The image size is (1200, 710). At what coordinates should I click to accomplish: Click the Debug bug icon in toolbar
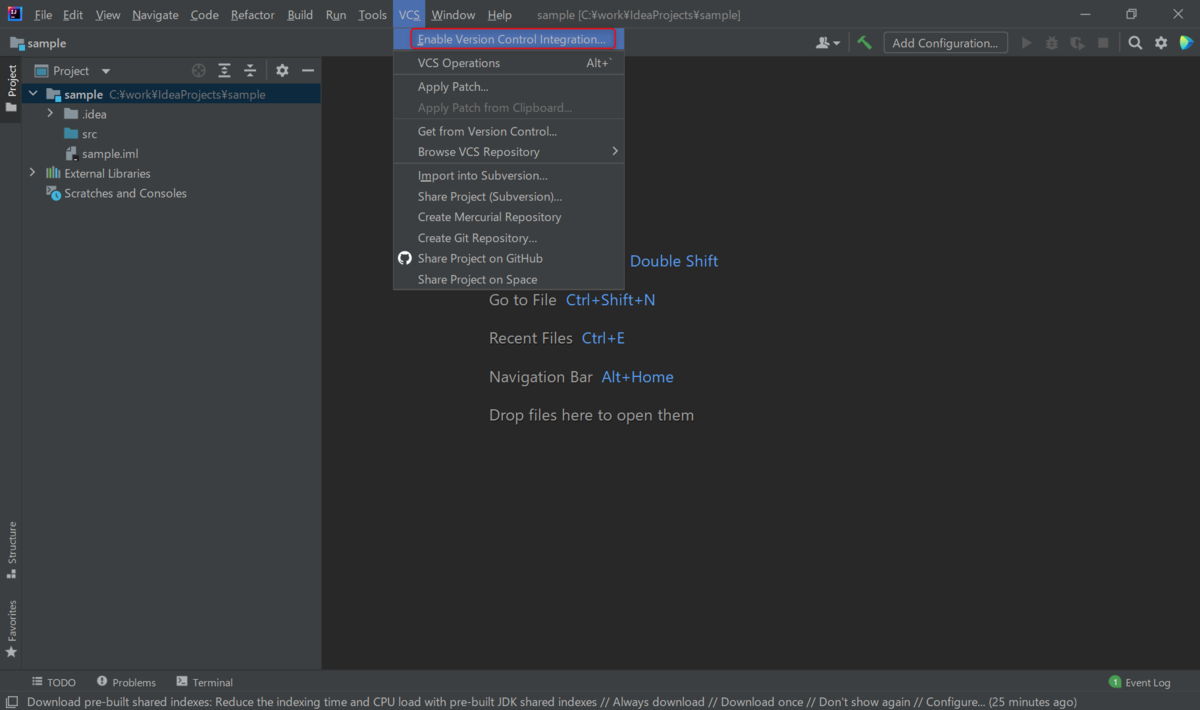click(1051, 43)
